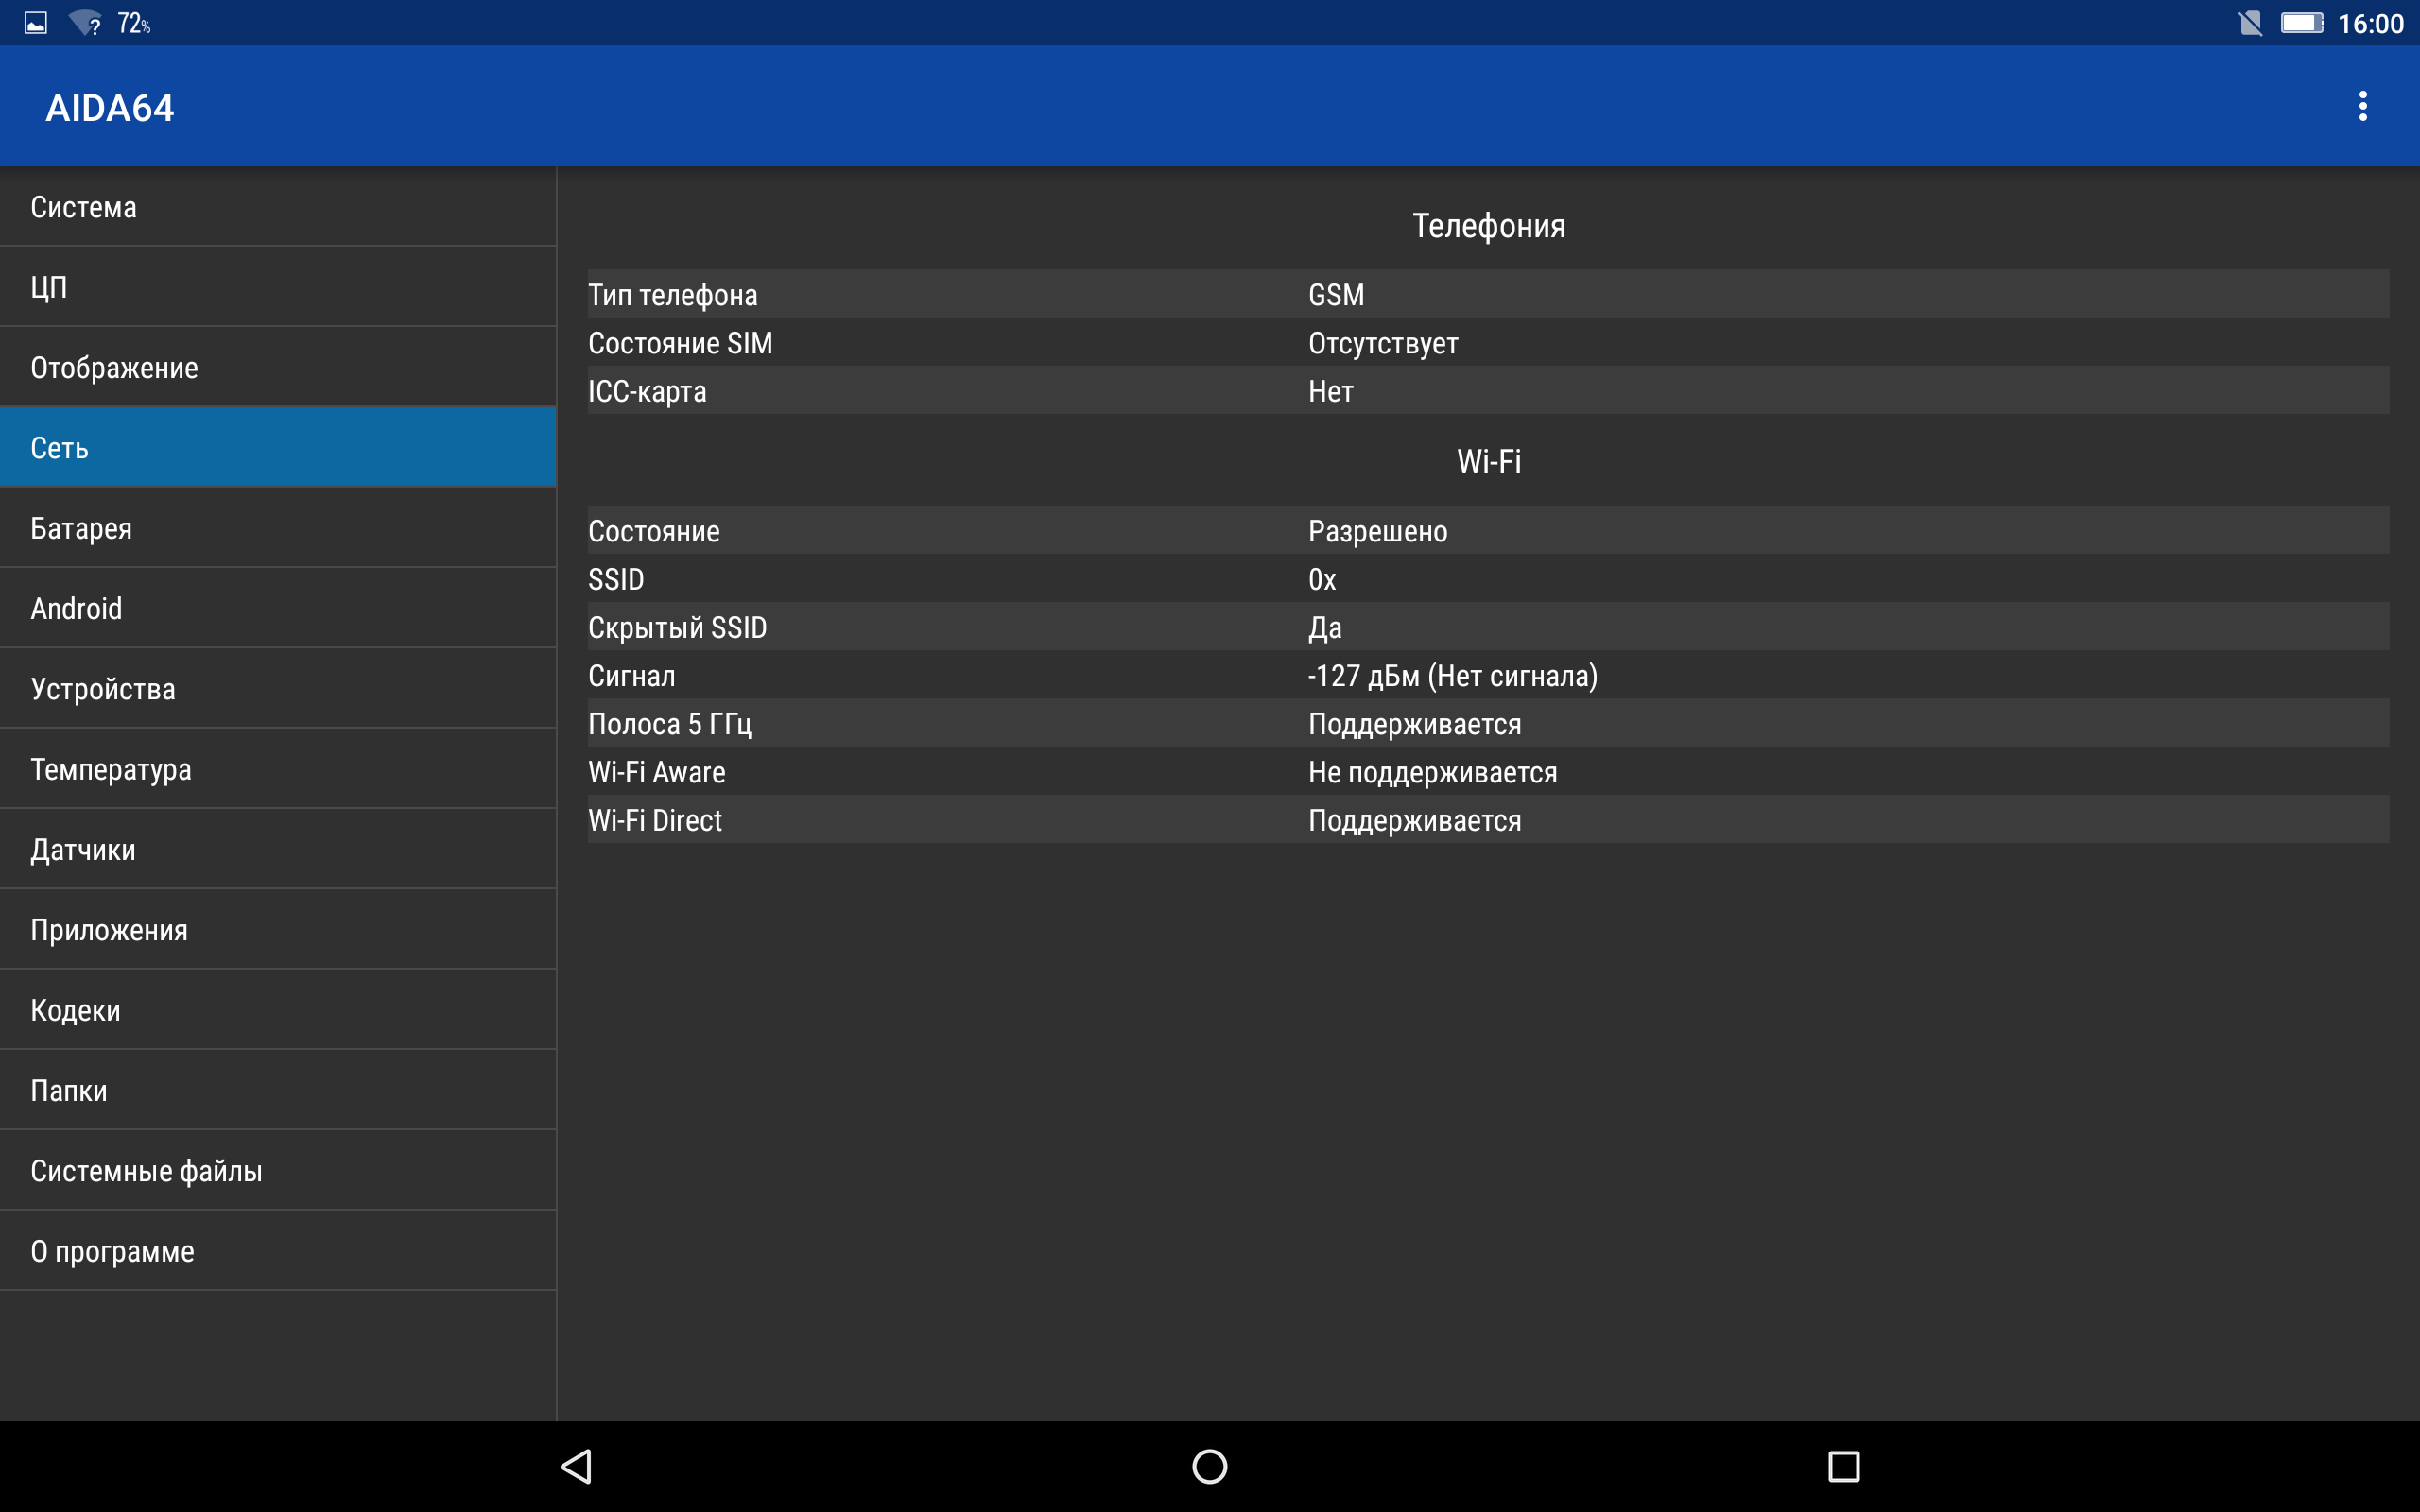Open the Устройства section
The height and width of the screenshot is (1512, 2420).
tap(278, 688)
